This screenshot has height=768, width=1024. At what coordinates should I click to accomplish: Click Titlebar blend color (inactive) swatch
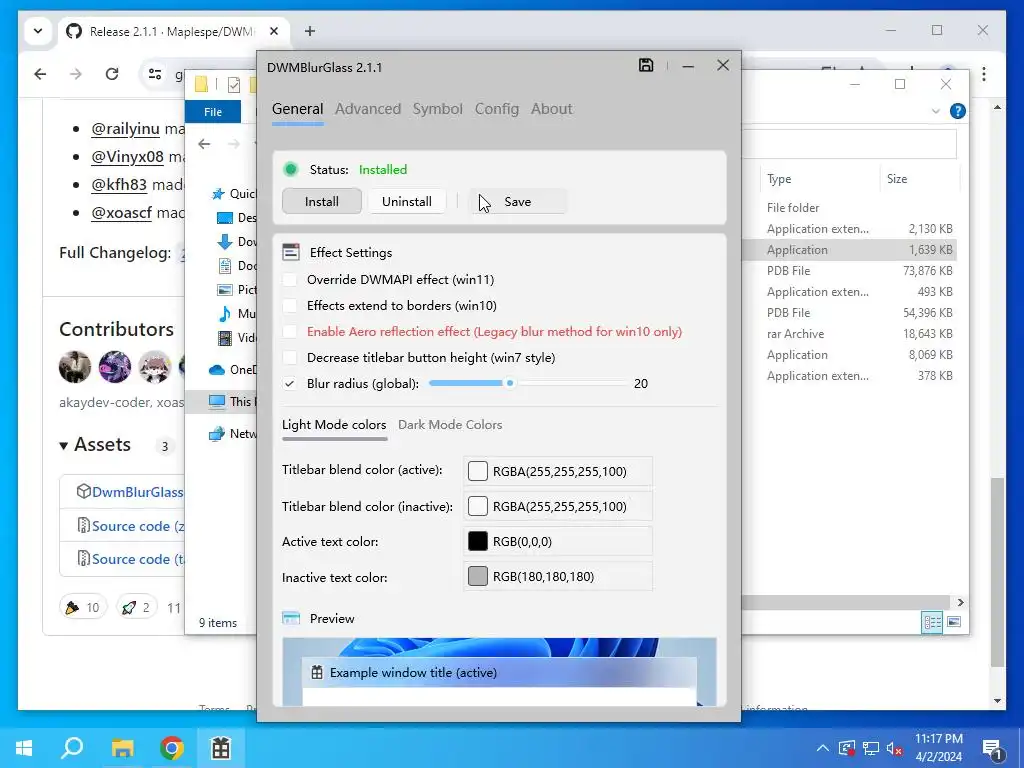click(477, 506)
